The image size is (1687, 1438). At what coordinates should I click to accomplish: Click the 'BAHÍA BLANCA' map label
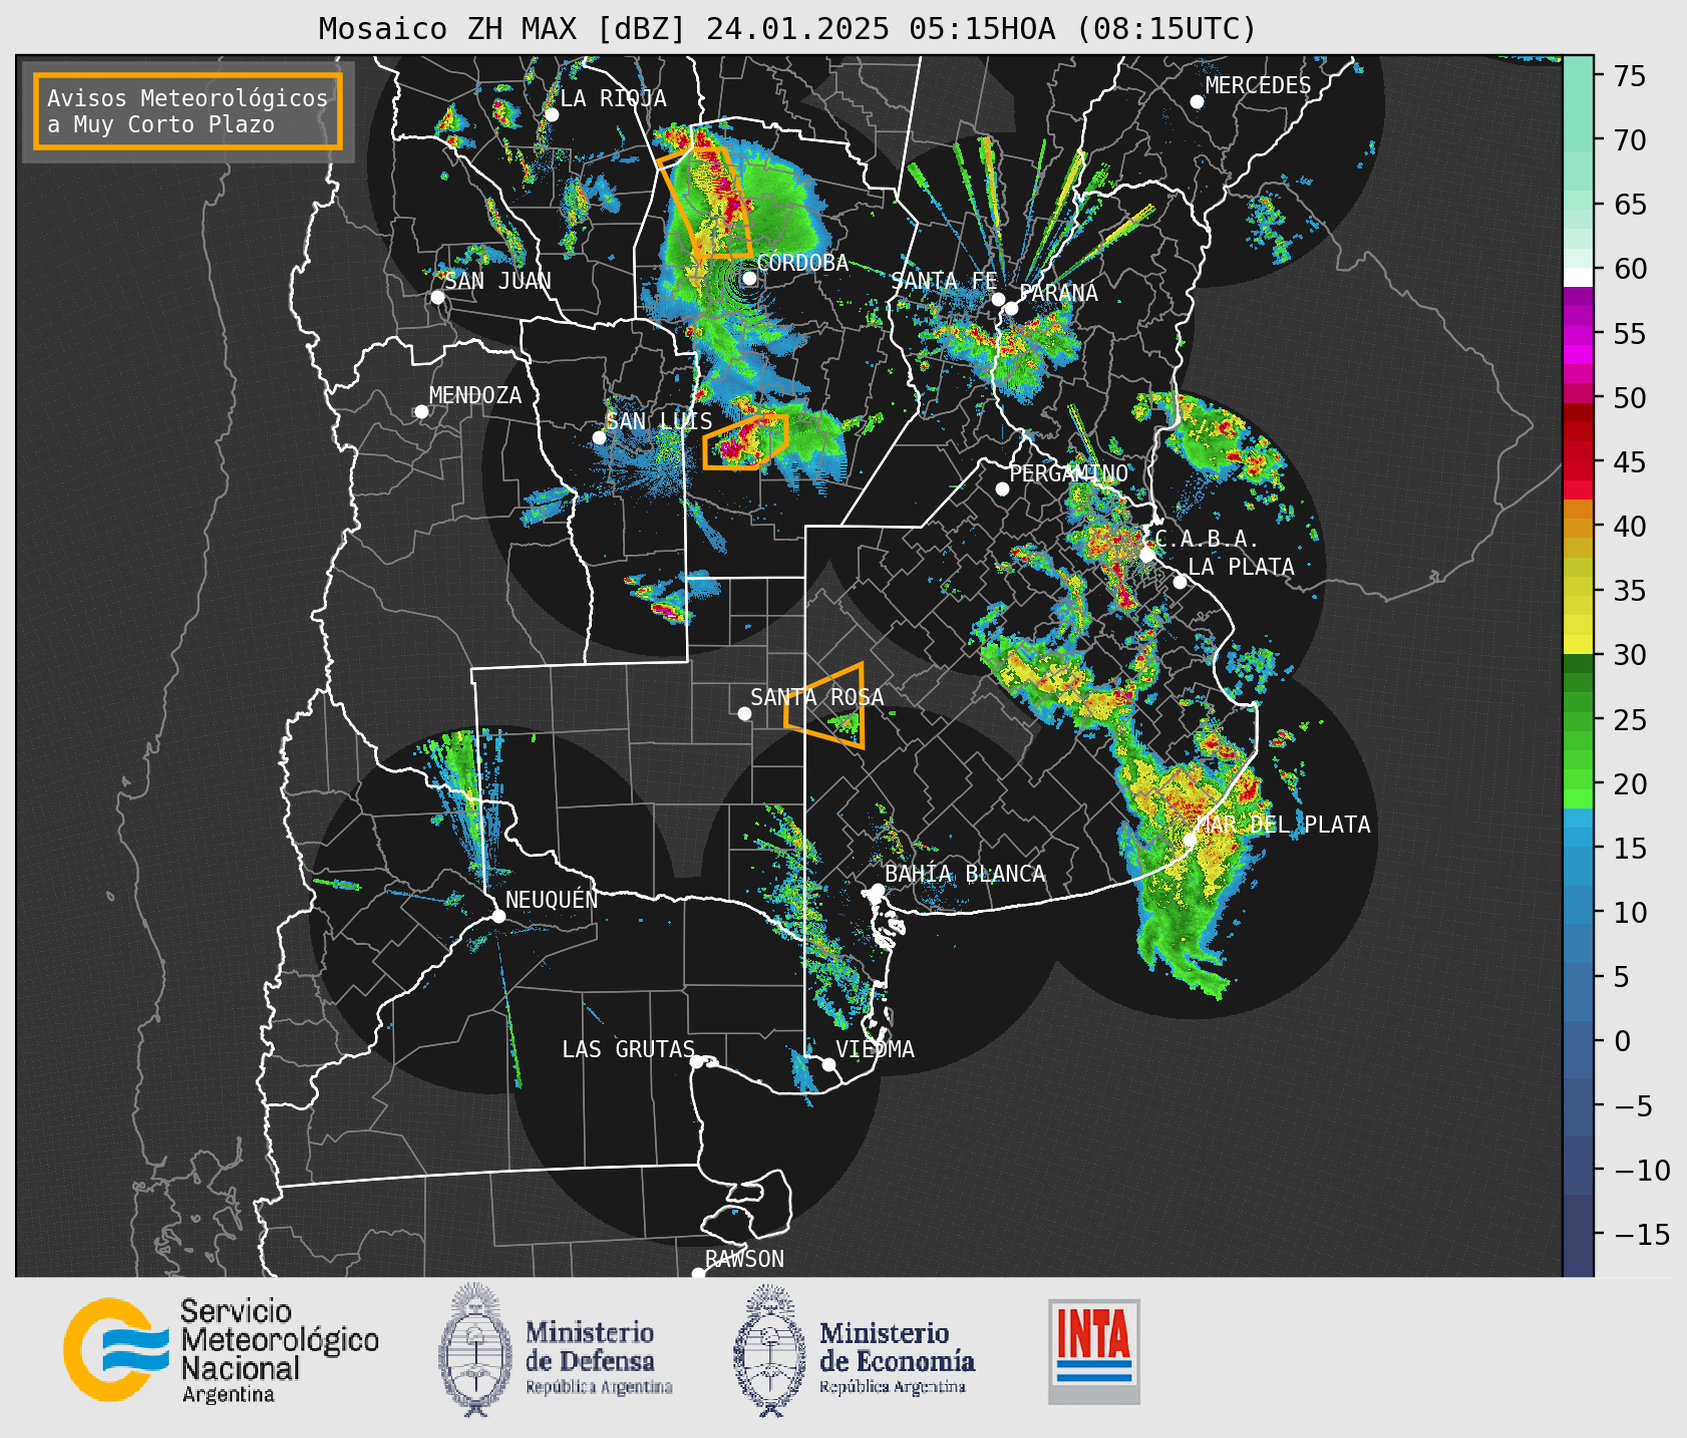coord(965,874)
